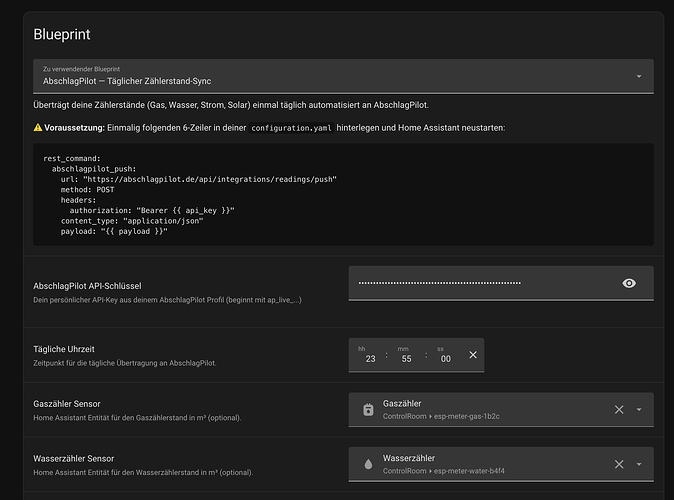Click the rest_command YAML code block
The width and height of the screenshot is (674, 500).
pyautogui.click(x=343, y=194)
